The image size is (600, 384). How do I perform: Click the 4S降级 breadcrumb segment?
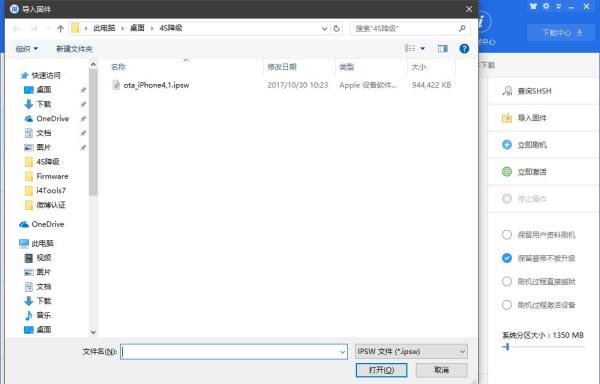[171, 28]
